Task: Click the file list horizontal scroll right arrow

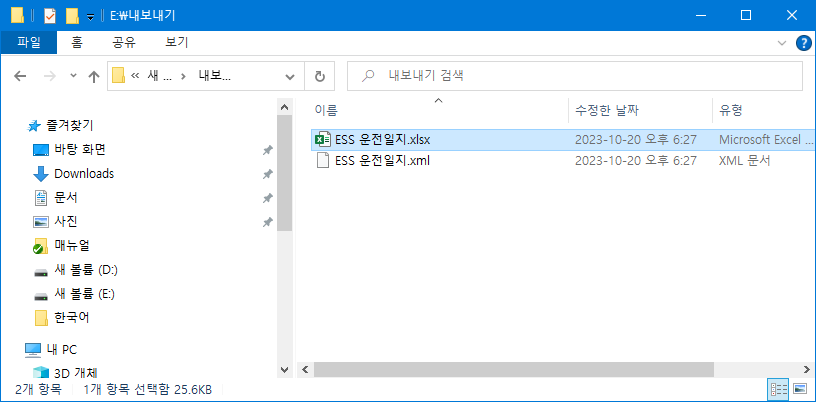Action: pos(806,370)
